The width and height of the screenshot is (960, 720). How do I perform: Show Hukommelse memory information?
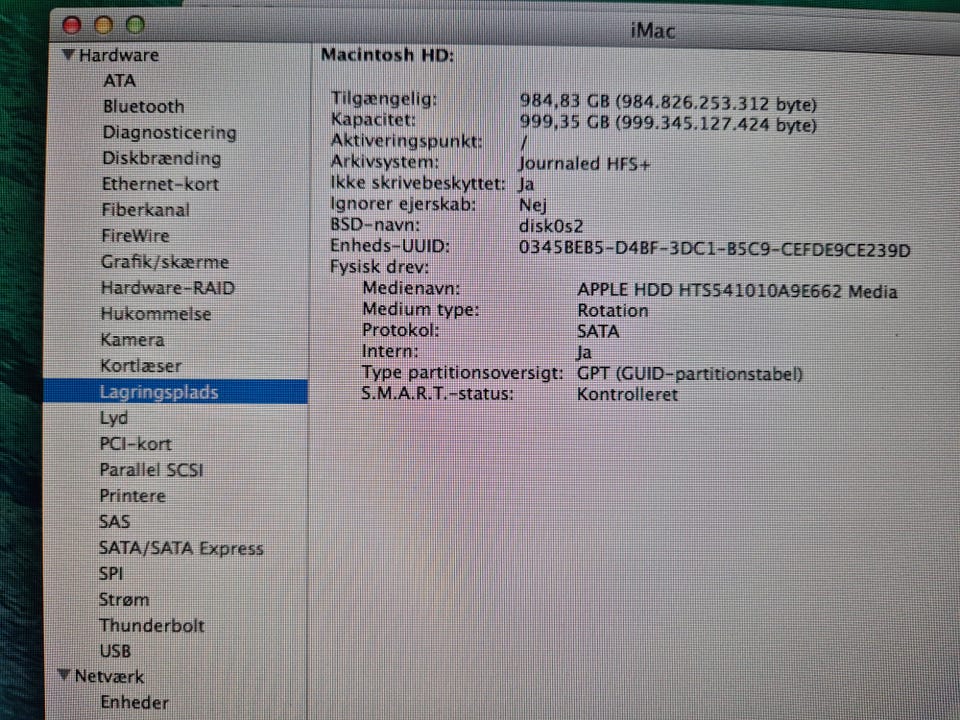(x=156, y=314)
